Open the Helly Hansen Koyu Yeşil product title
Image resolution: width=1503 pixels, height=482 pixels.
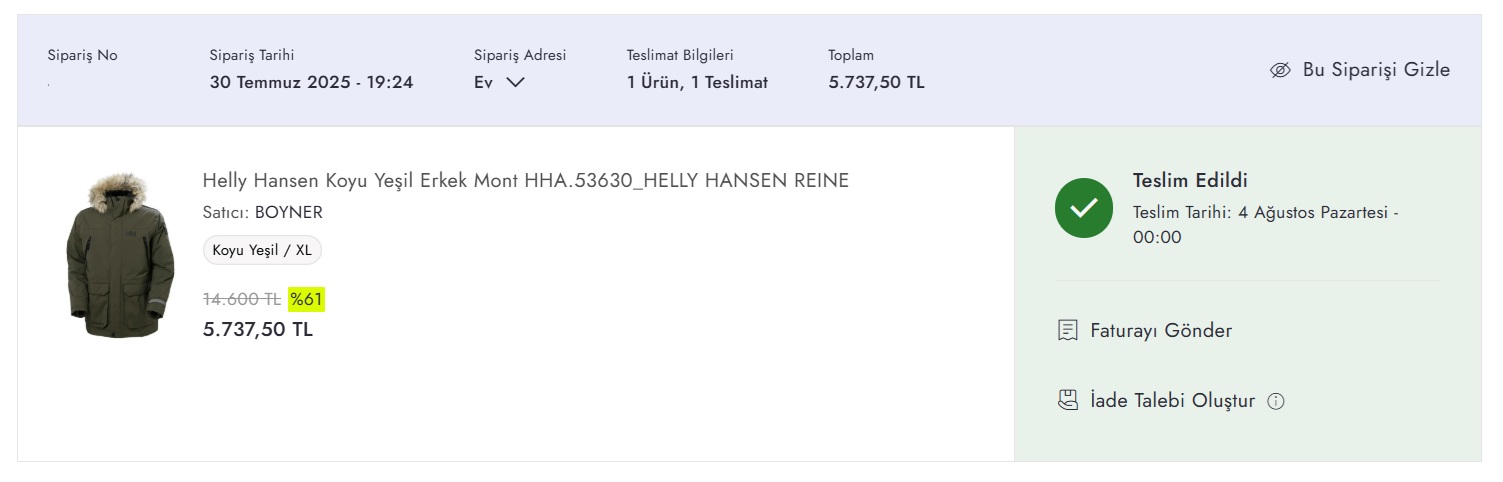(x=525, y=181)
